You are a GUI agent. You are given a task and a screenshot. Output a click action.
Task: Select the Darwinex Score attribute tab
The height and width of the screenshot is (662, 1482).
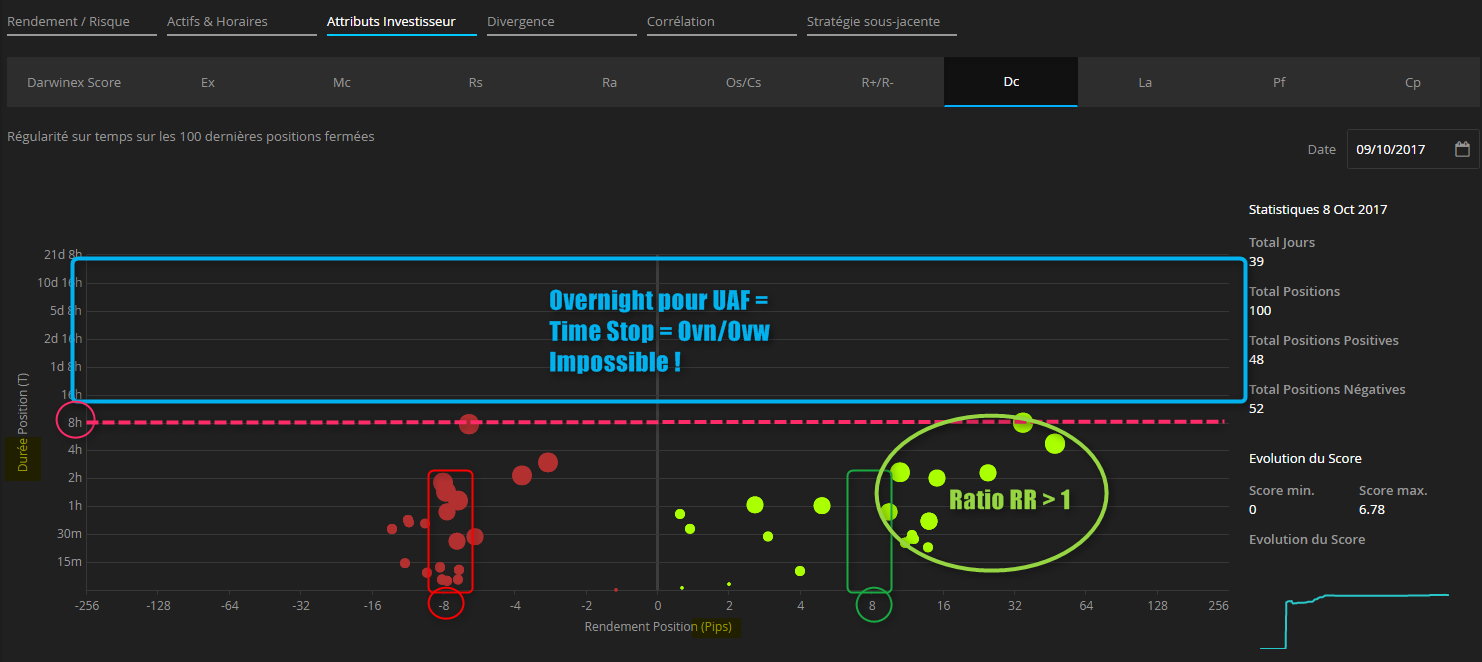[74, 82]
